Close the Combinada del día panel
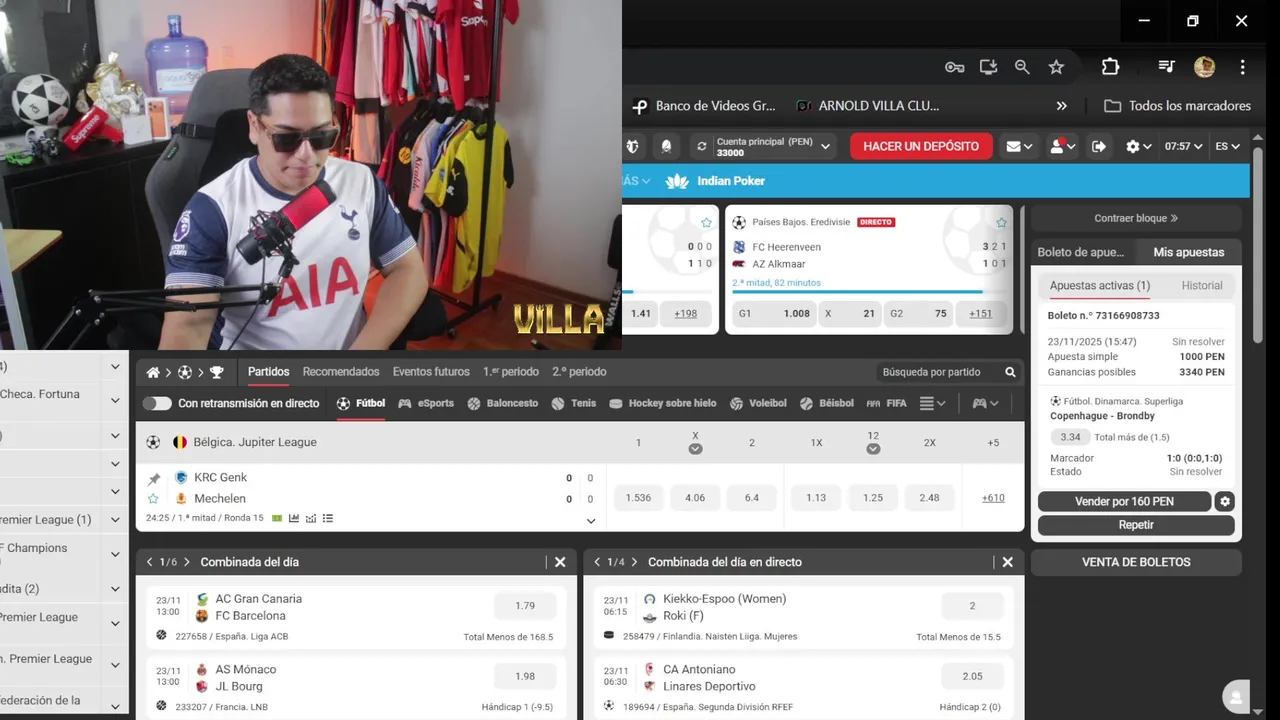Image resolution: width=1280 pixels, height=720 pixels. [x=560, y=563]
